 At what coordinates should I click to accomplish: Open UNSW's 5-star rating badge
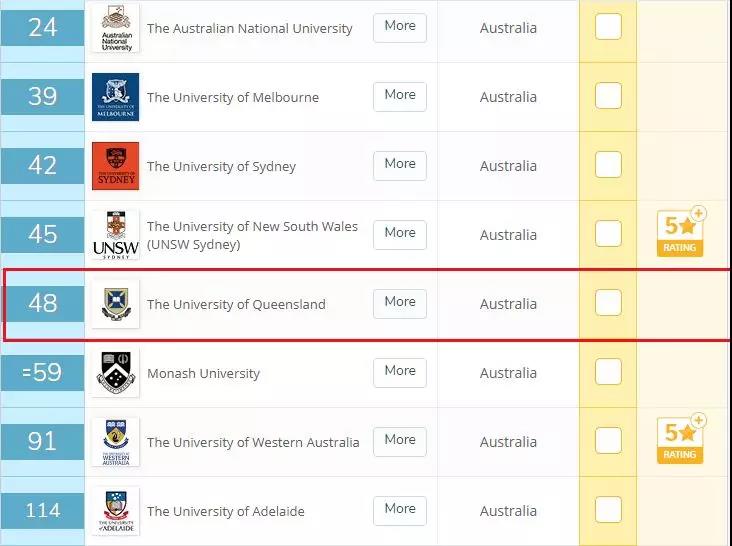pos(681,232)
